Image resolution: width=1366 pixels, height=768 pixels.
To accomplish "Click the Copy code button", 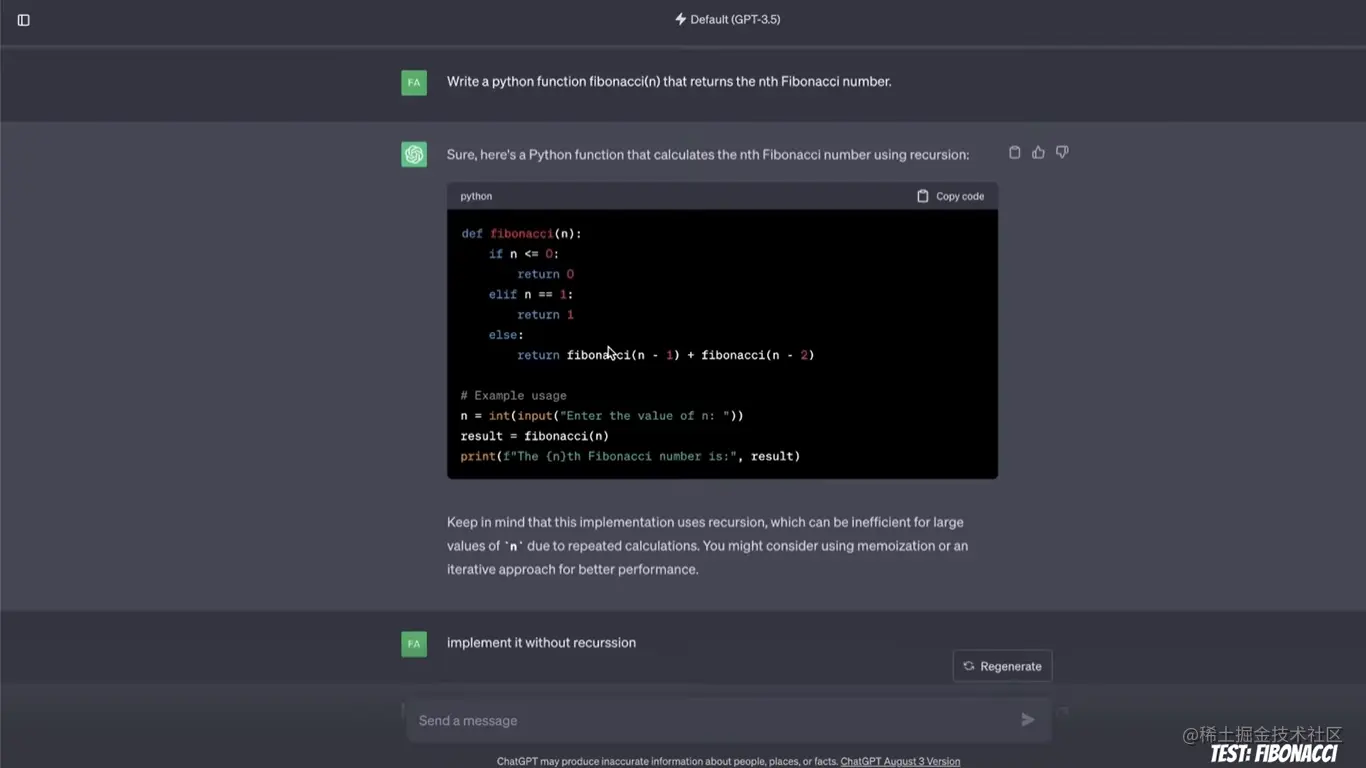I will tap(951, 196).
